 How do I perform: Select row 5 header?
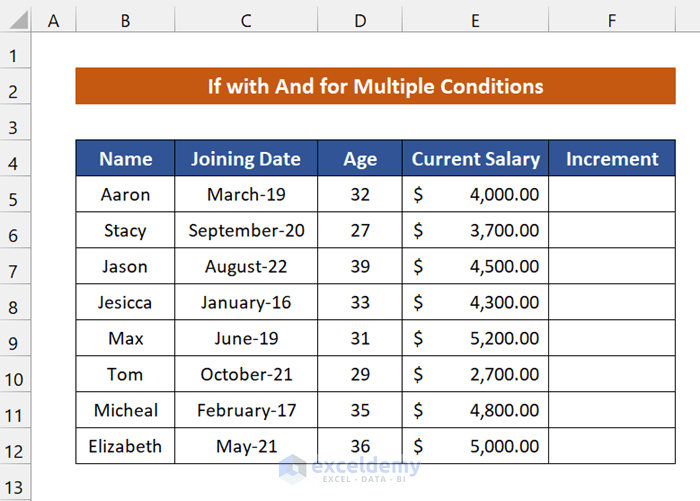point(15,195)
